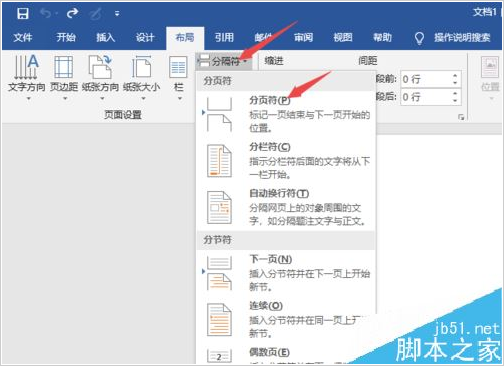Click the lightbulb search icon
Viewport: 504px width, 366px height.
[x=419, y=38]
